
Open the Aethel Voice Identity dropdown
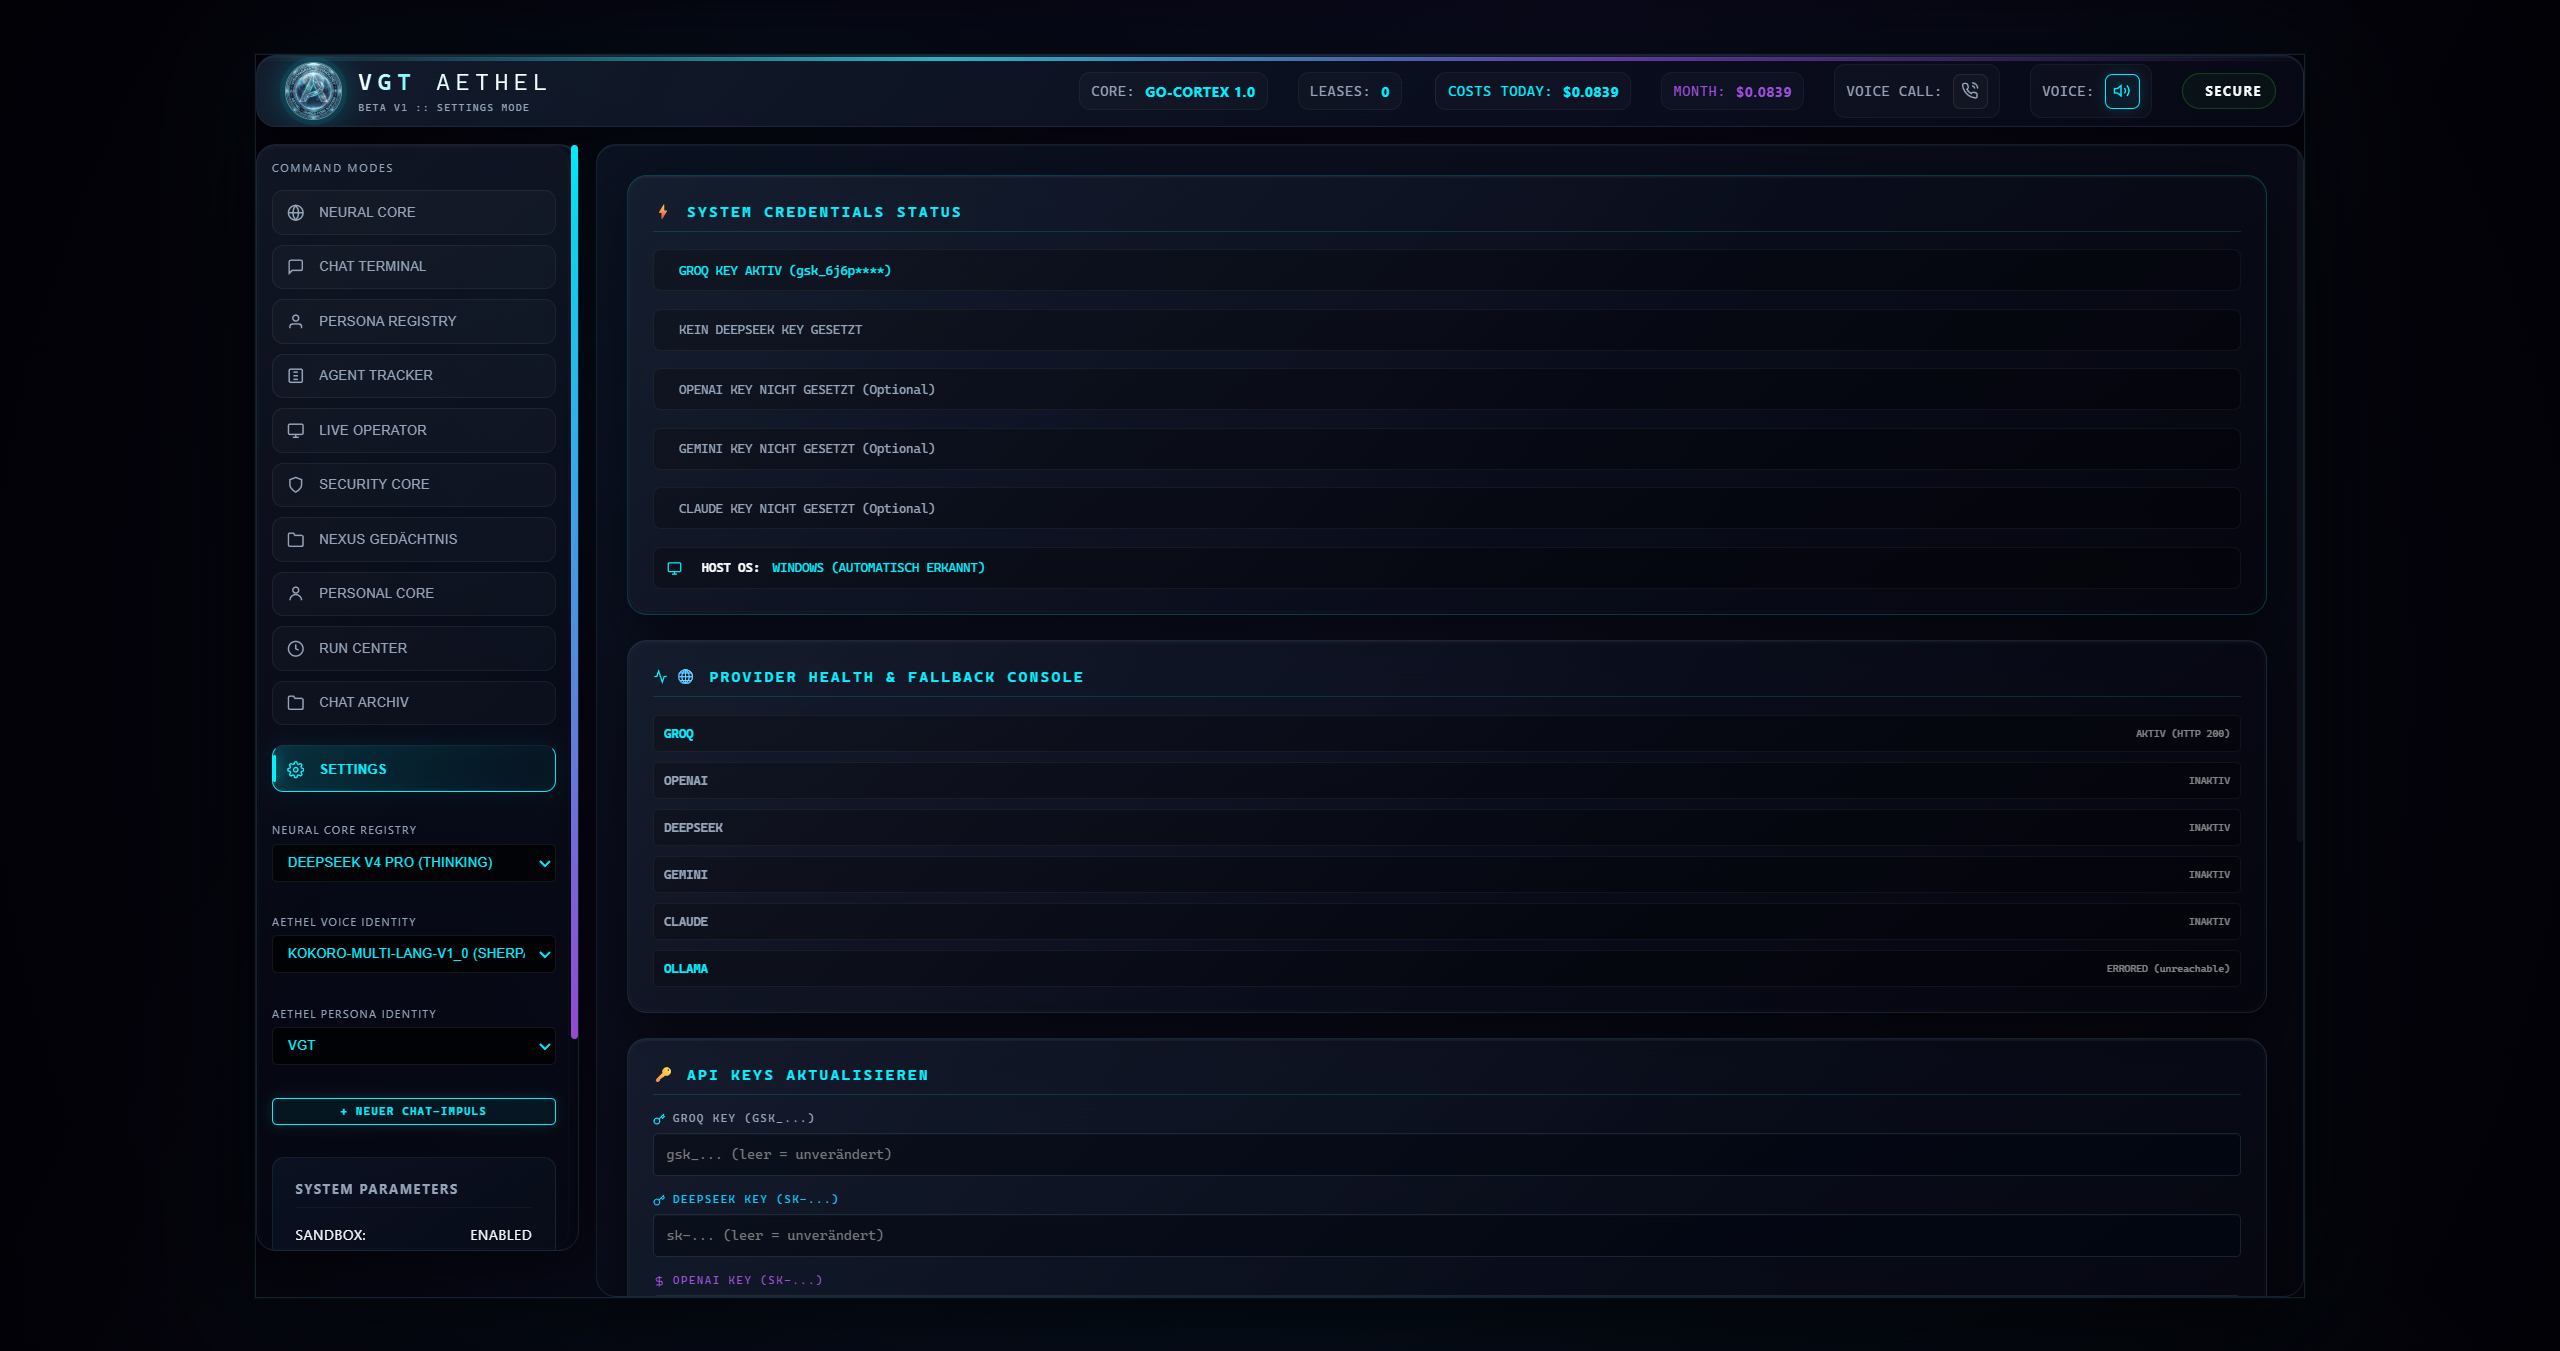[x=414, y=954]
